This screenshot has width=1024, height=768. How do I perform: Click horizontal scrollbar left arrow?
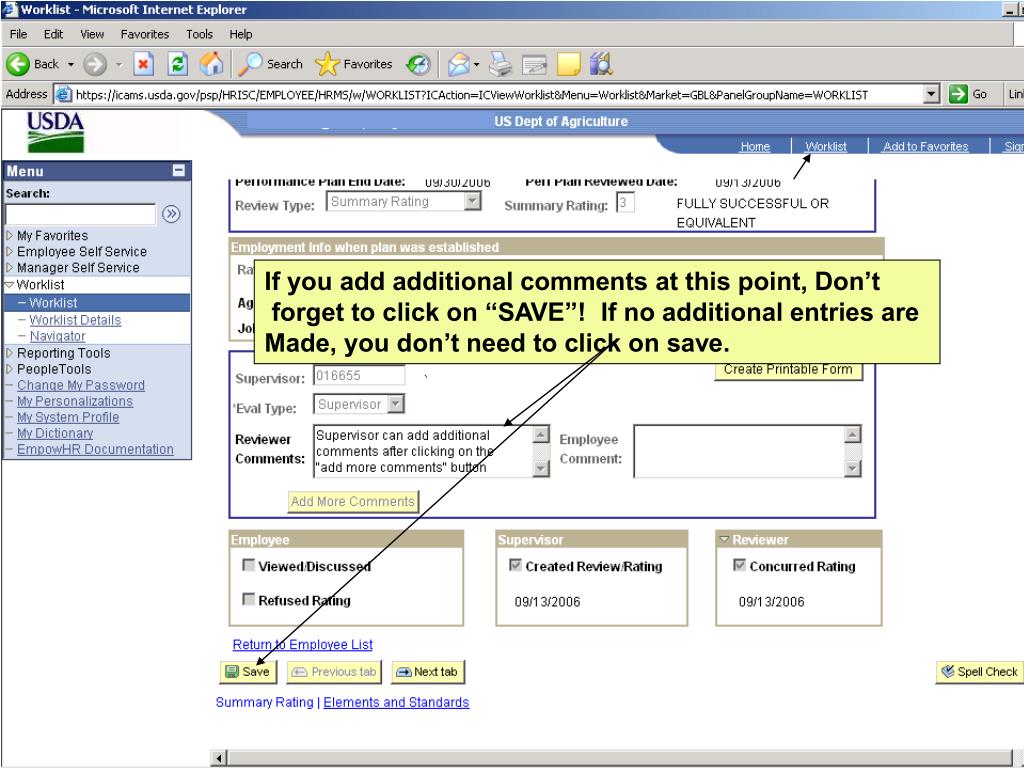219,758
